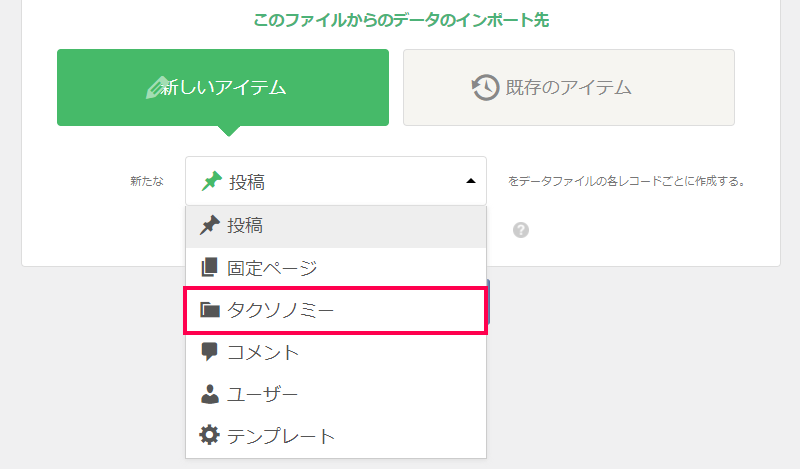800x469 pixels.
Task: Click the pages icon beside 固定ページ
Action: coord(209,267)
